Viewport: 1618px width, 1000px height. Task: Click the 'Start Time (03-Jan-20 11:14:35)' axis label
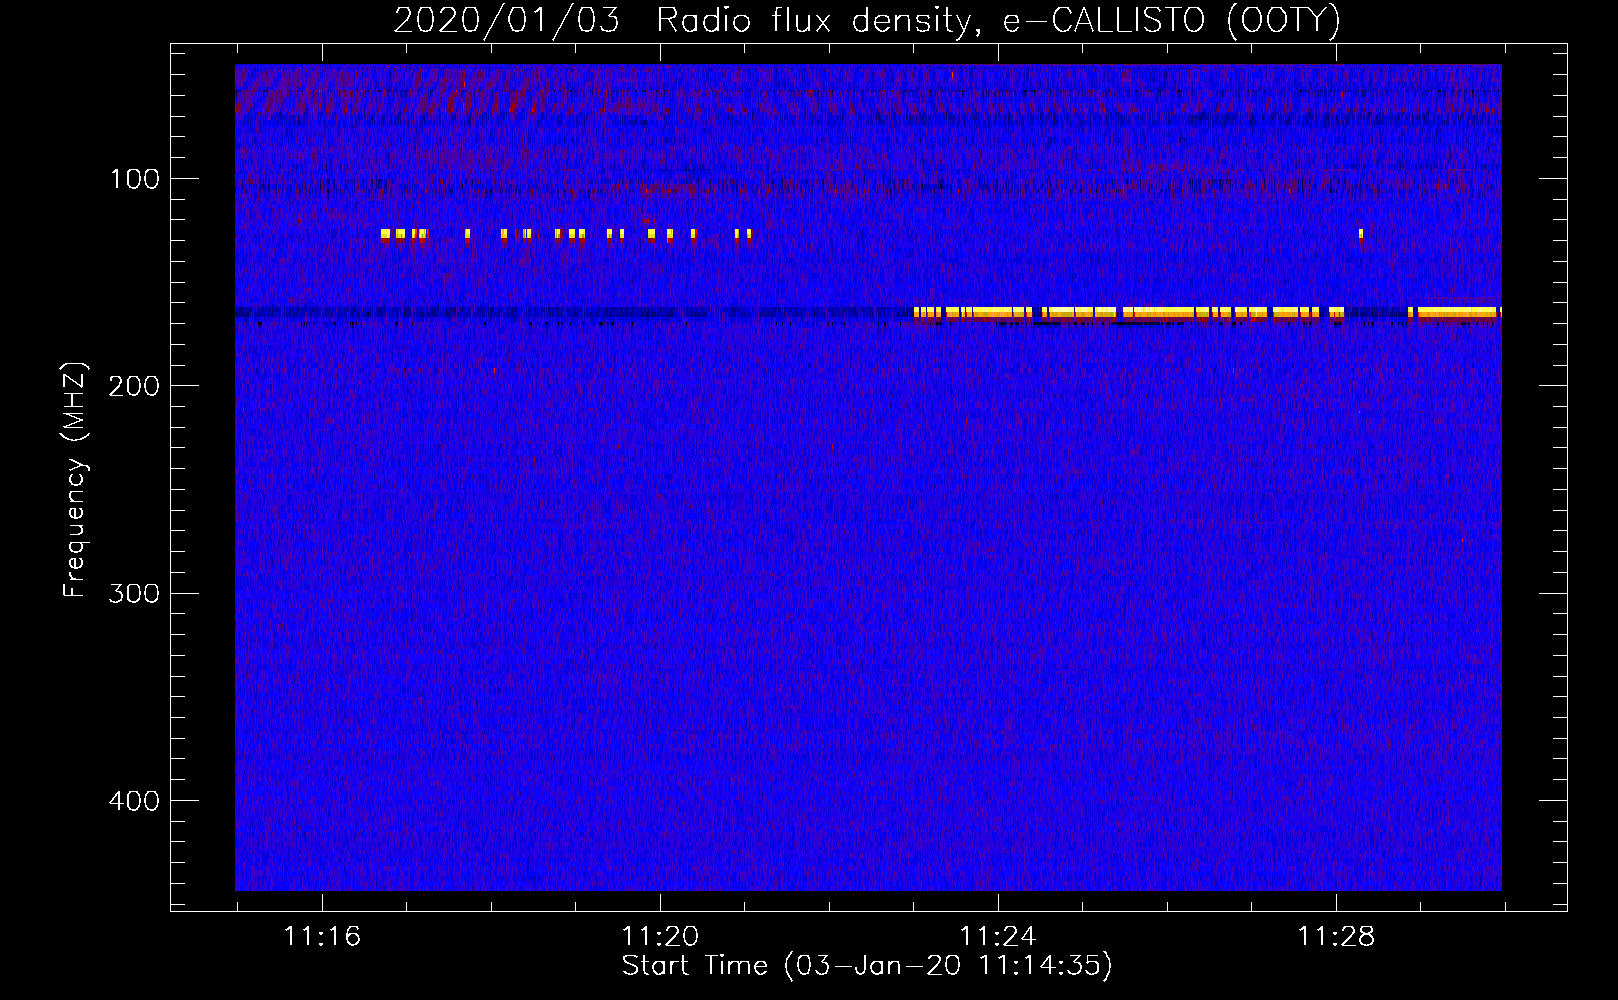pos(867,966)
